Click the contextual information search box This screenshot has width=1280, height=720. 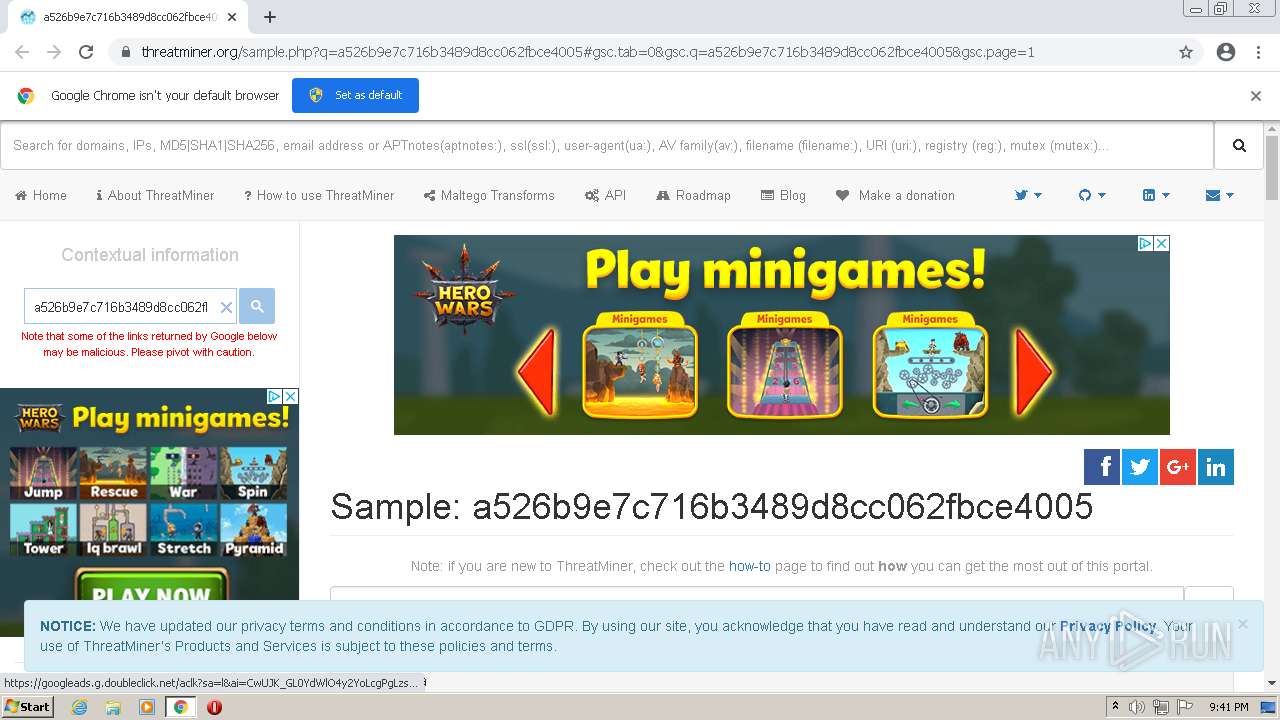(120, 307)
